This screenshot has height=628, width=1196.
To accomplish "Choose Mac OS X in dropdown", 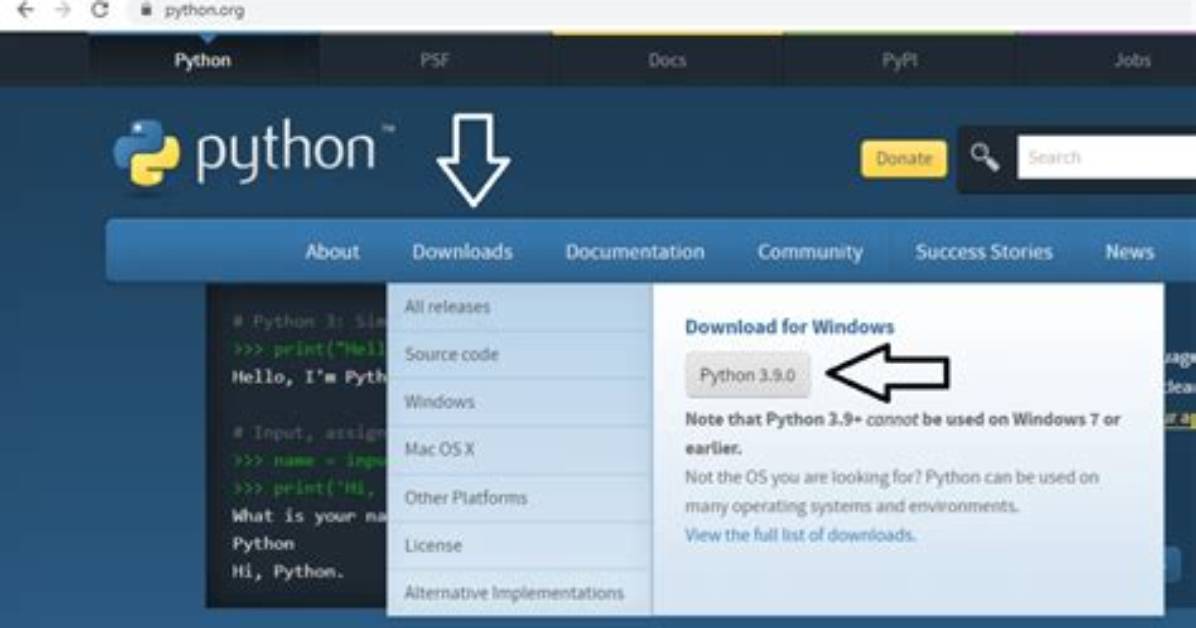I will 519,449.
